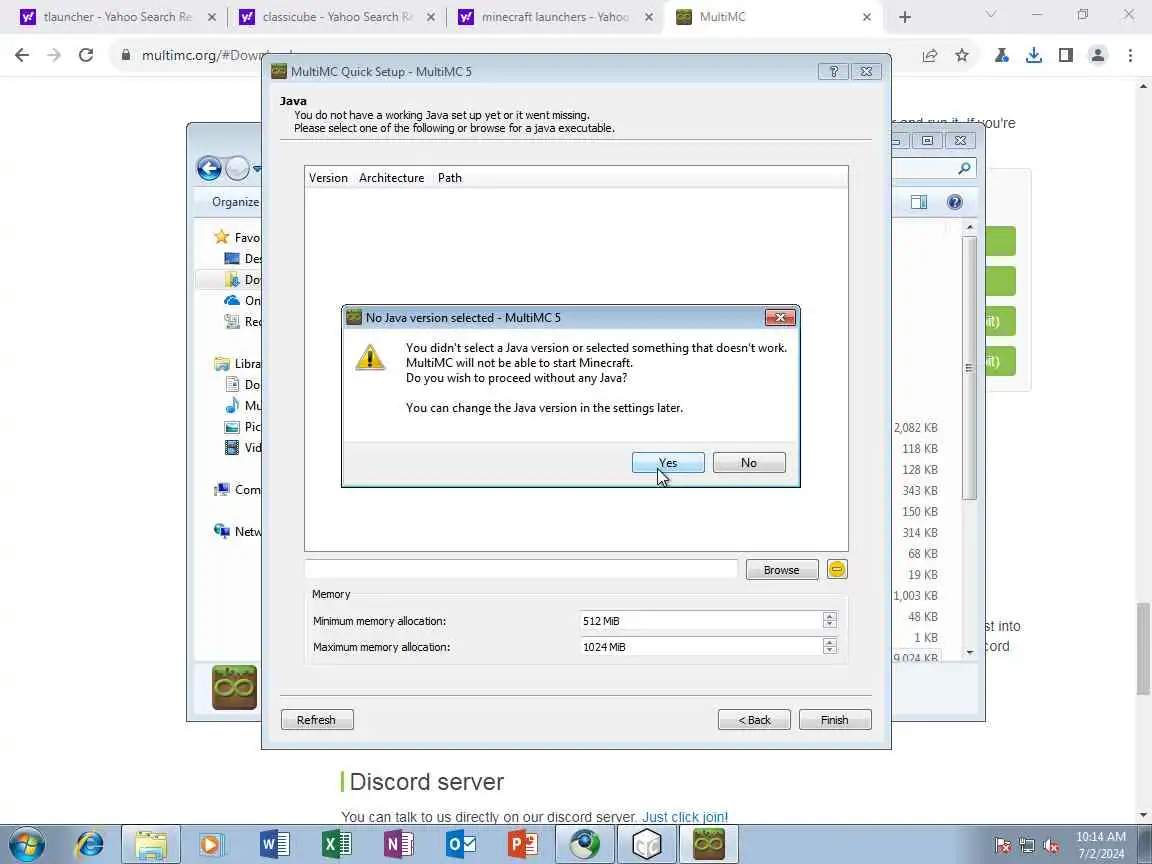Select Libraries in Explorer navigation pane

click(237, 364)
